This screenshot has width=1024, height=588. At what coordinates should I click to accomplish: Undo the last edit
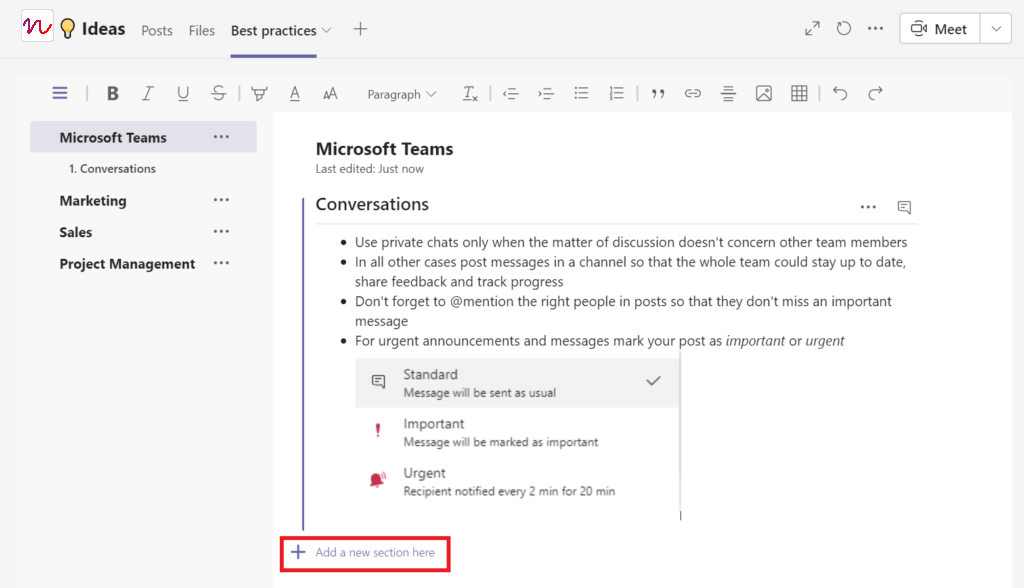840,93
